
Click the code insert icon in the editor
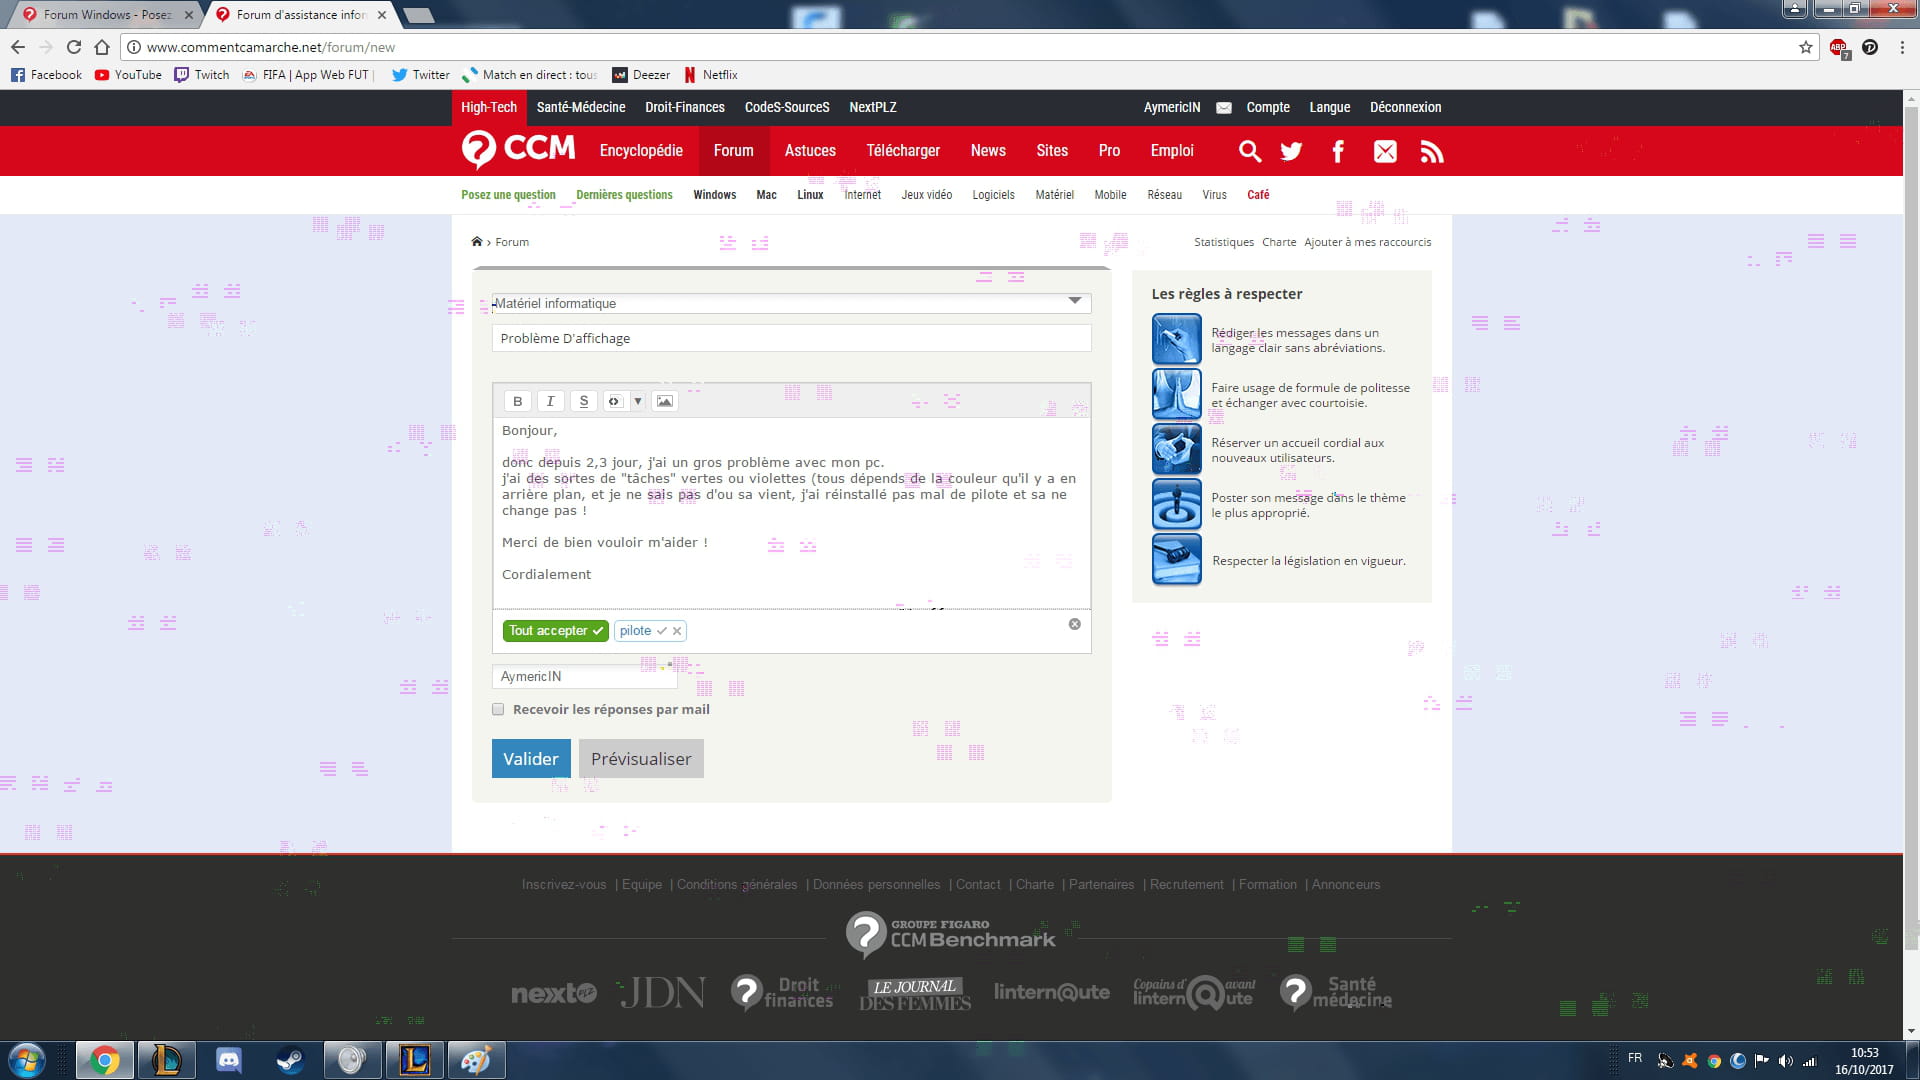pyautogui.click(x=615, y=401)
